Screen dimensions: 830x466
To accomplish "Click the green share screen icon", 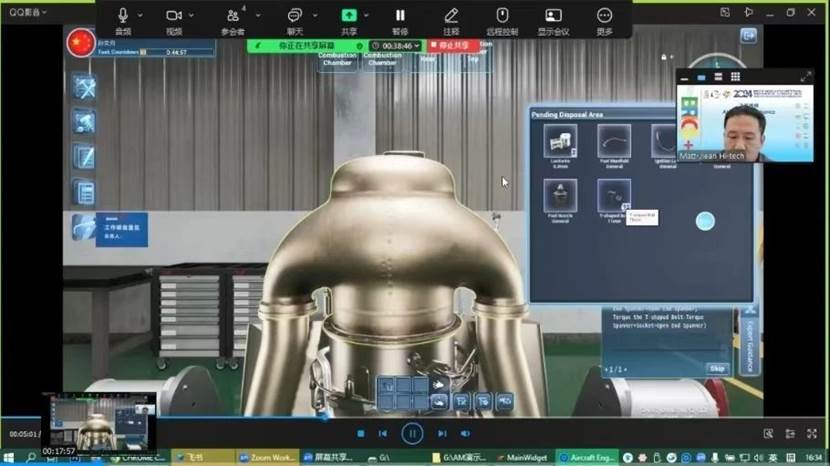I will pos(349,15).
